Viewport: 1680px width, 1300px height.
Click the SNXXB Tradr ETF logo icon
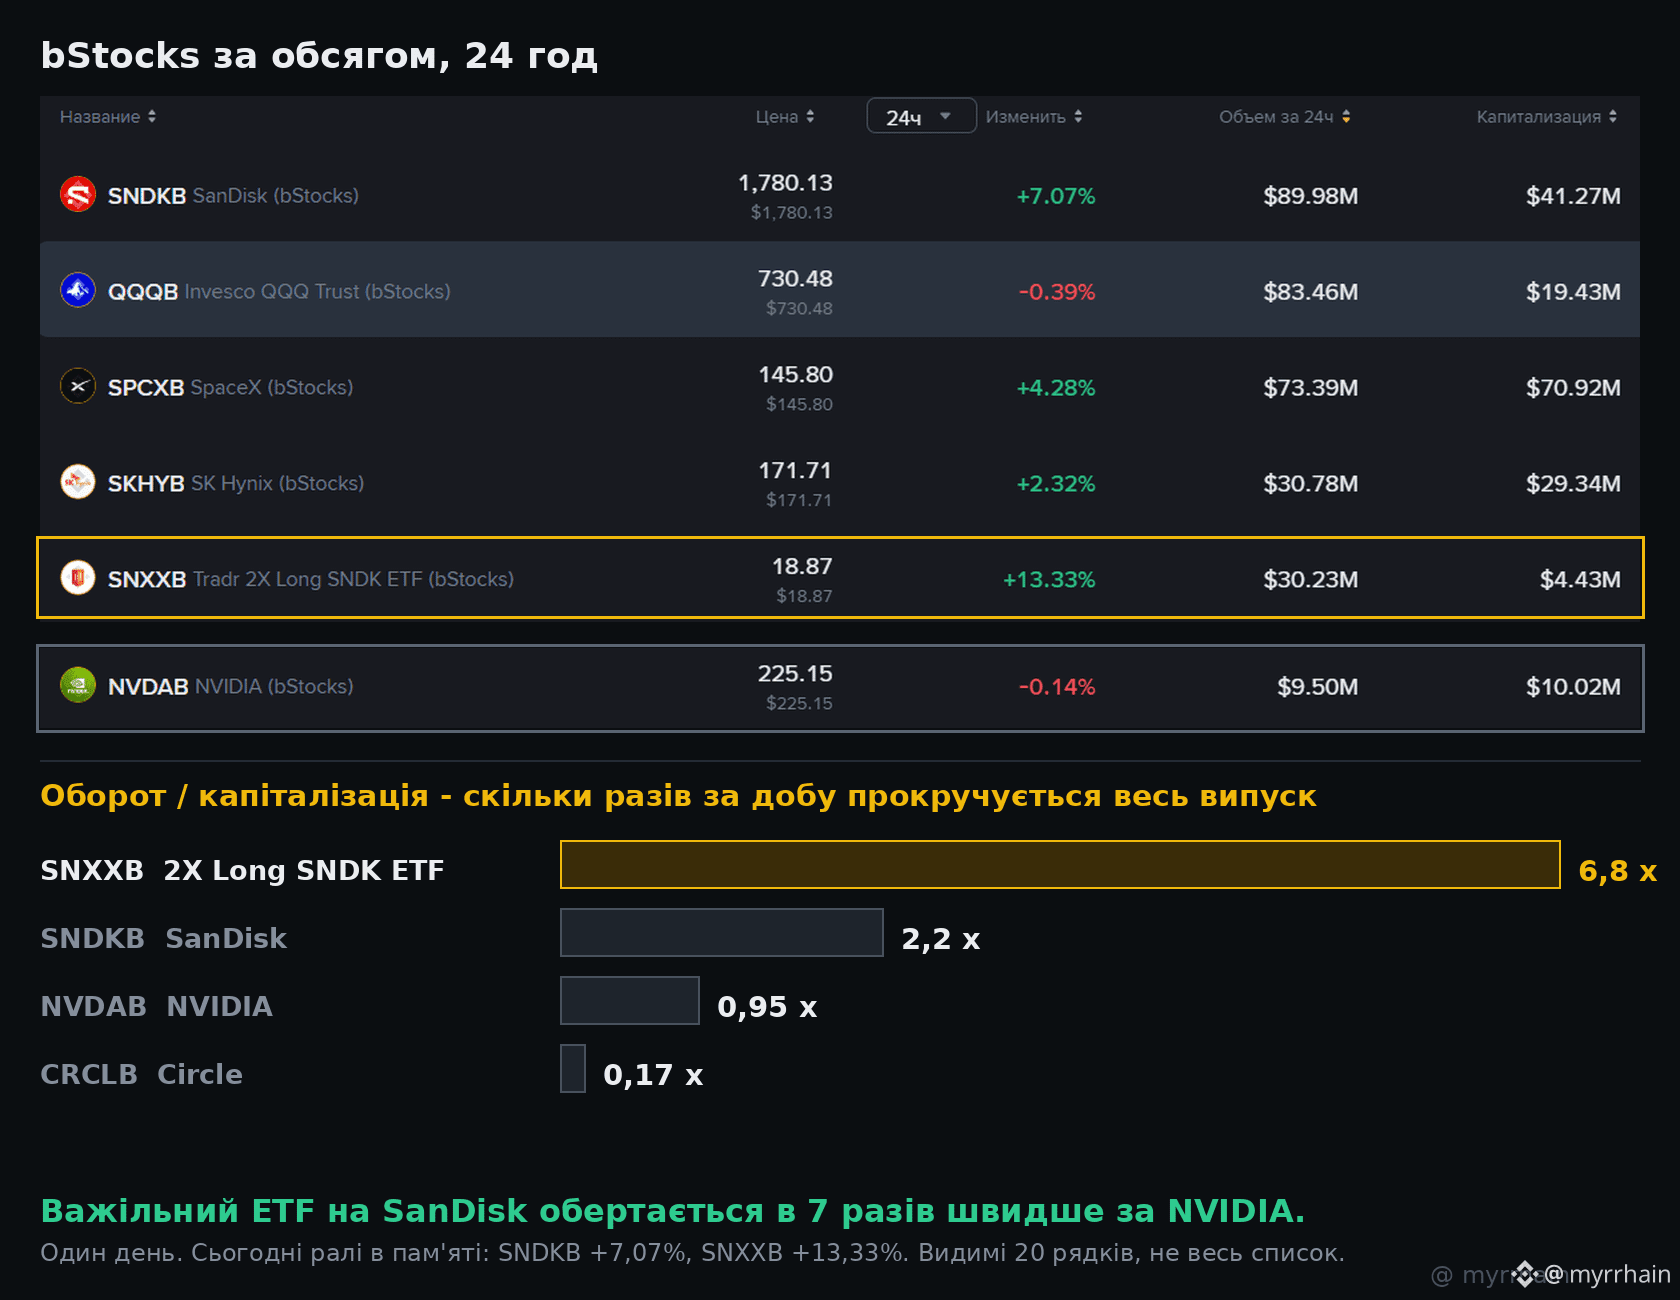click(78, 578)
